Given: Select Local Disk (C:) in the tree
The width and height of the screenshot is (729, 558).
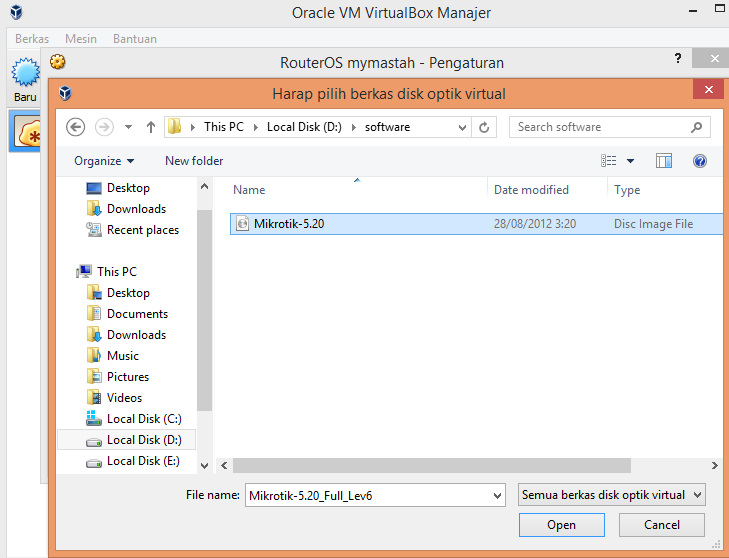Looking at the screenshot, I should (x=144, y=419).
